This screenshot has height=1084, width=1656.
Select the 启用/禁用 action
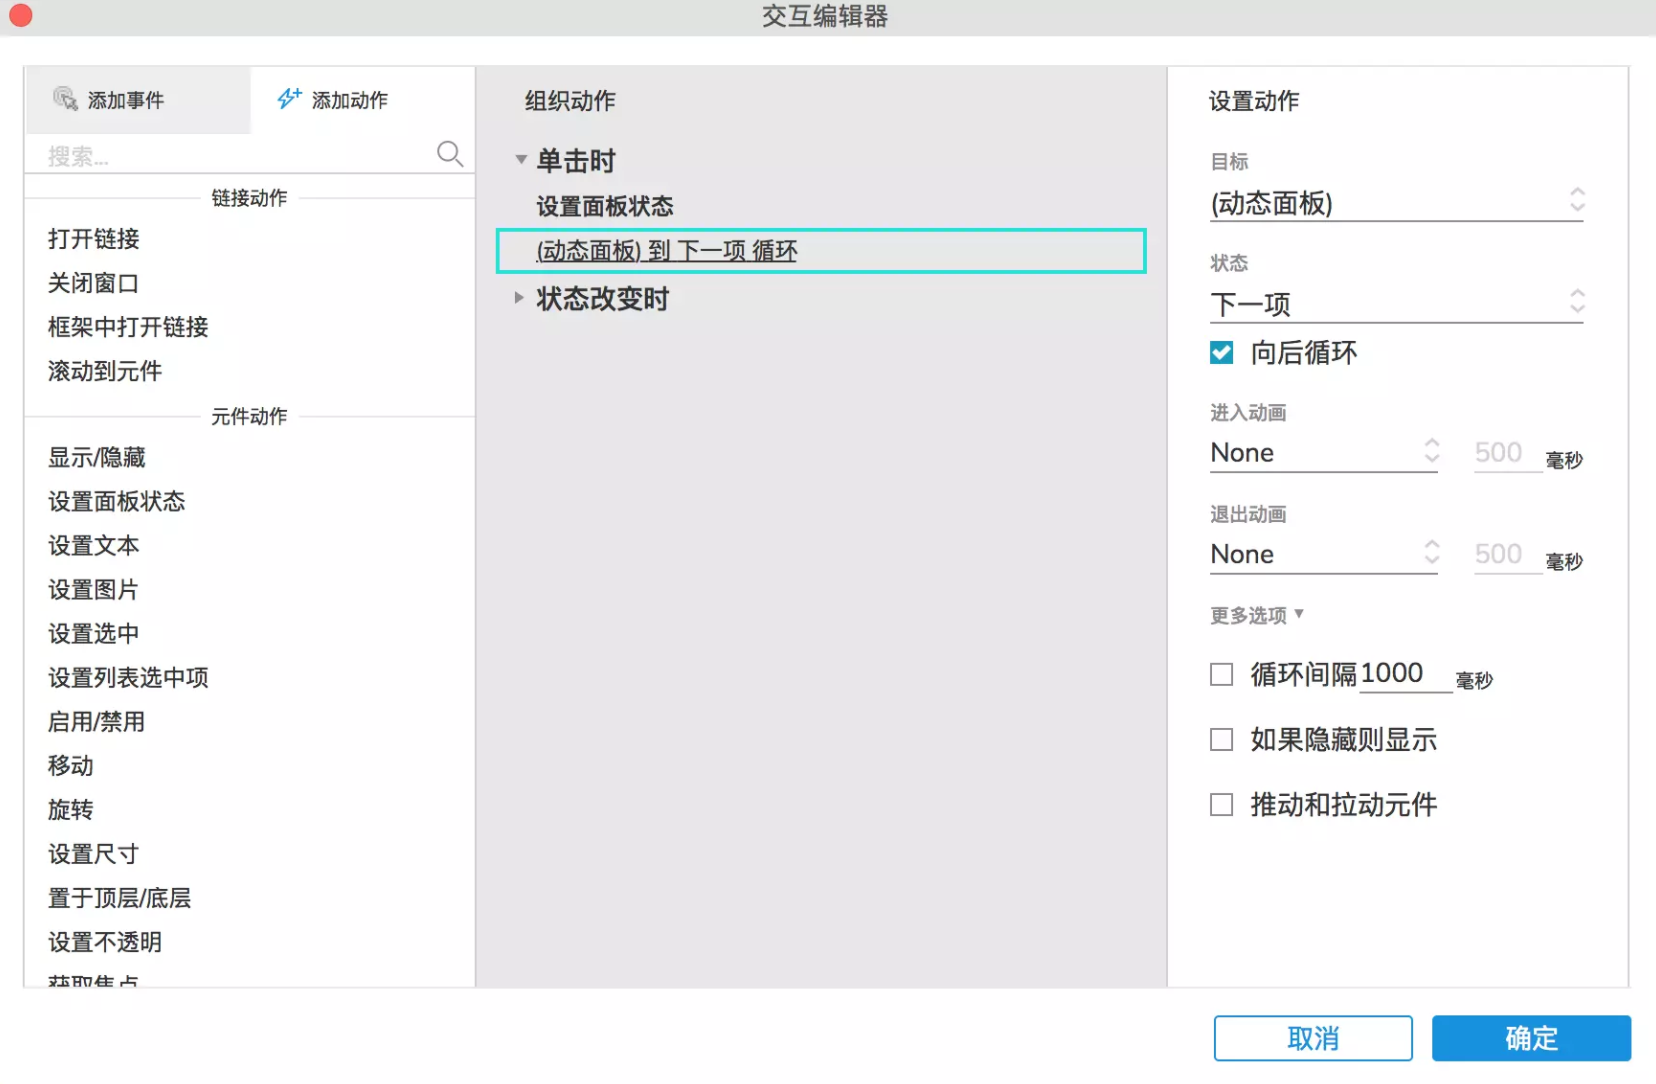point(97,722)
